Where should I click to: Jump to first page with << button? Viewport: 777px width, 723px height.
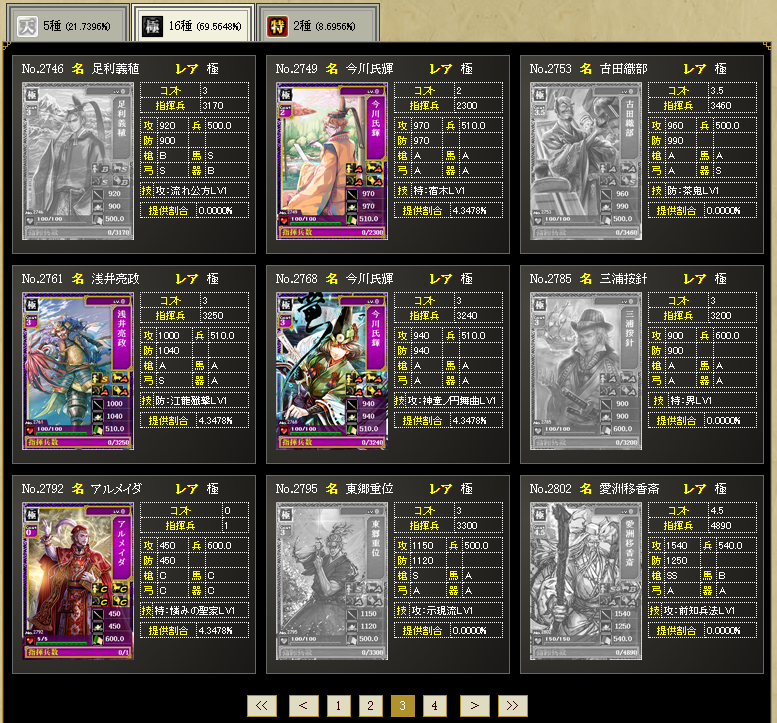[262, 706]
